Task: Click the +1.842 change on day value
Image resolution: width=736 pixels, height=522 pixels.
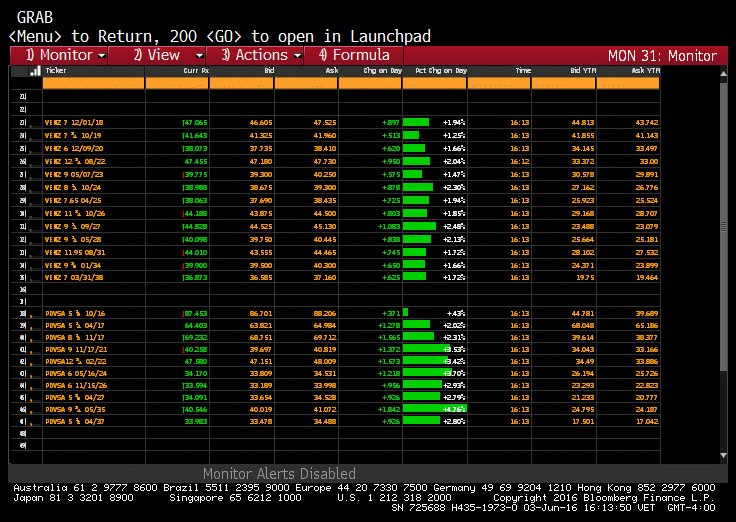Action: [389, 410]
